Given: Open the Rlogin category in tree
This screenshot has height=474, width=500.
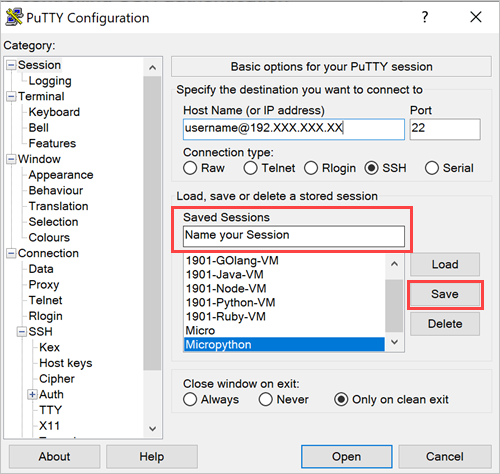Looking at the screenshot, I should (x=45, y=316).
